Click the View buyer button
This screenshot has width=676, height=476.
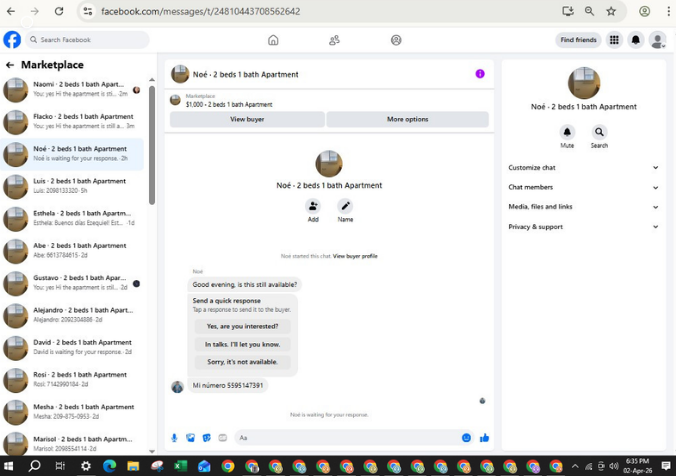247,119
